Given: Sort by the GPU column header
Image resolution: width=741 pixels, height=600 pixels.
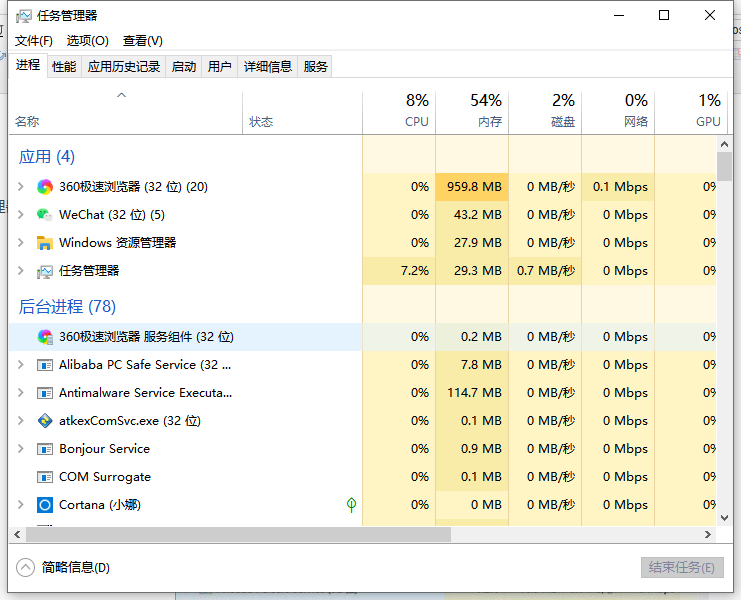Looking at the screenshot, I should pos(690,112).
